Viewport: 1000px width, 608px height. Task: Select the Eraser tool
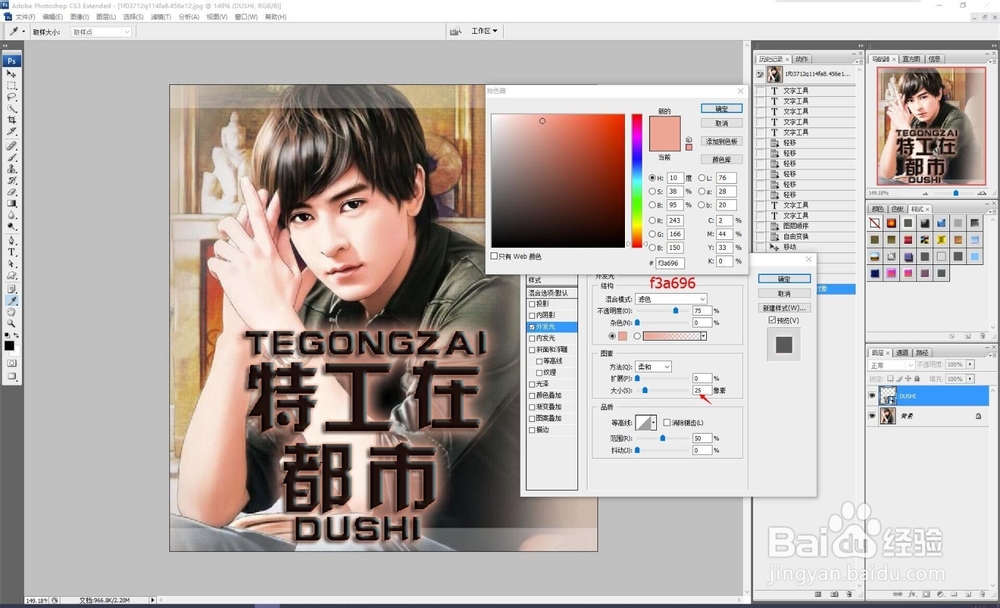point(11,192)
